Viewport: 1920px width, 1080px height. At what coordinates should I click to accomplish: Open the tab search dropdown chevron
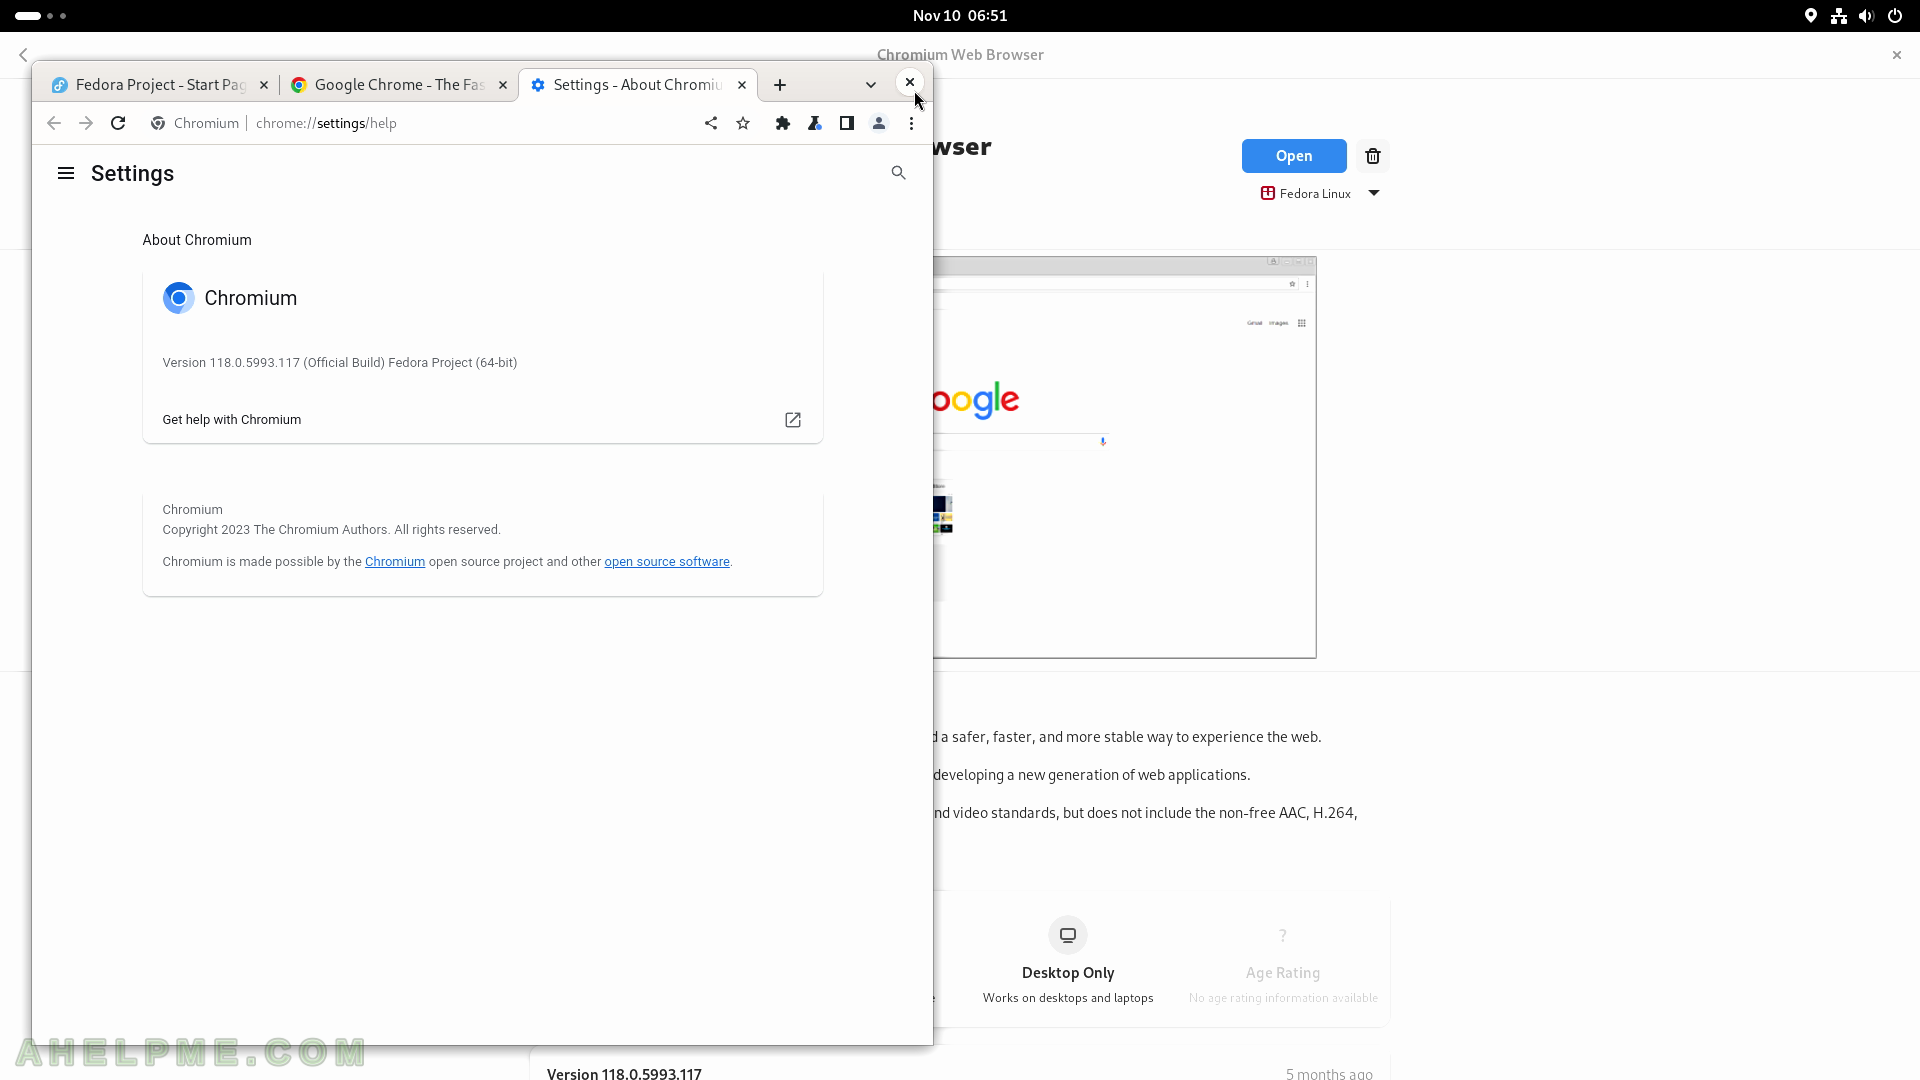point(871,85)
